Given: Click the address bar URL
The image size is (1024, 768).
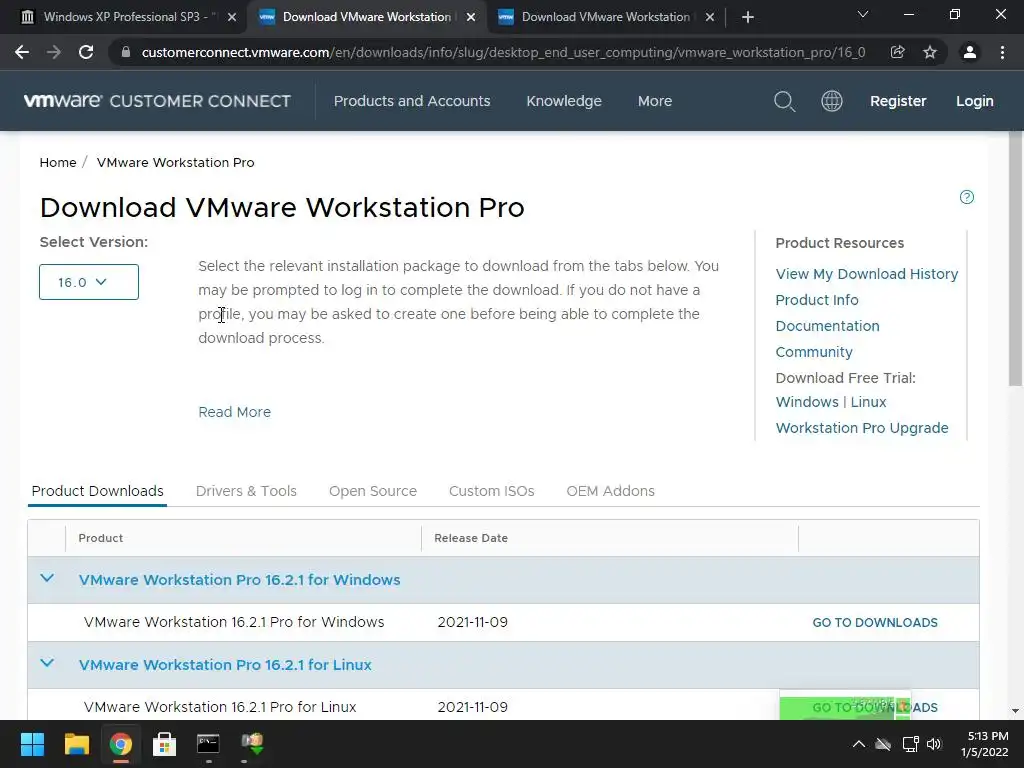Looking at the screenshot, I should click(x=503, y=52).
